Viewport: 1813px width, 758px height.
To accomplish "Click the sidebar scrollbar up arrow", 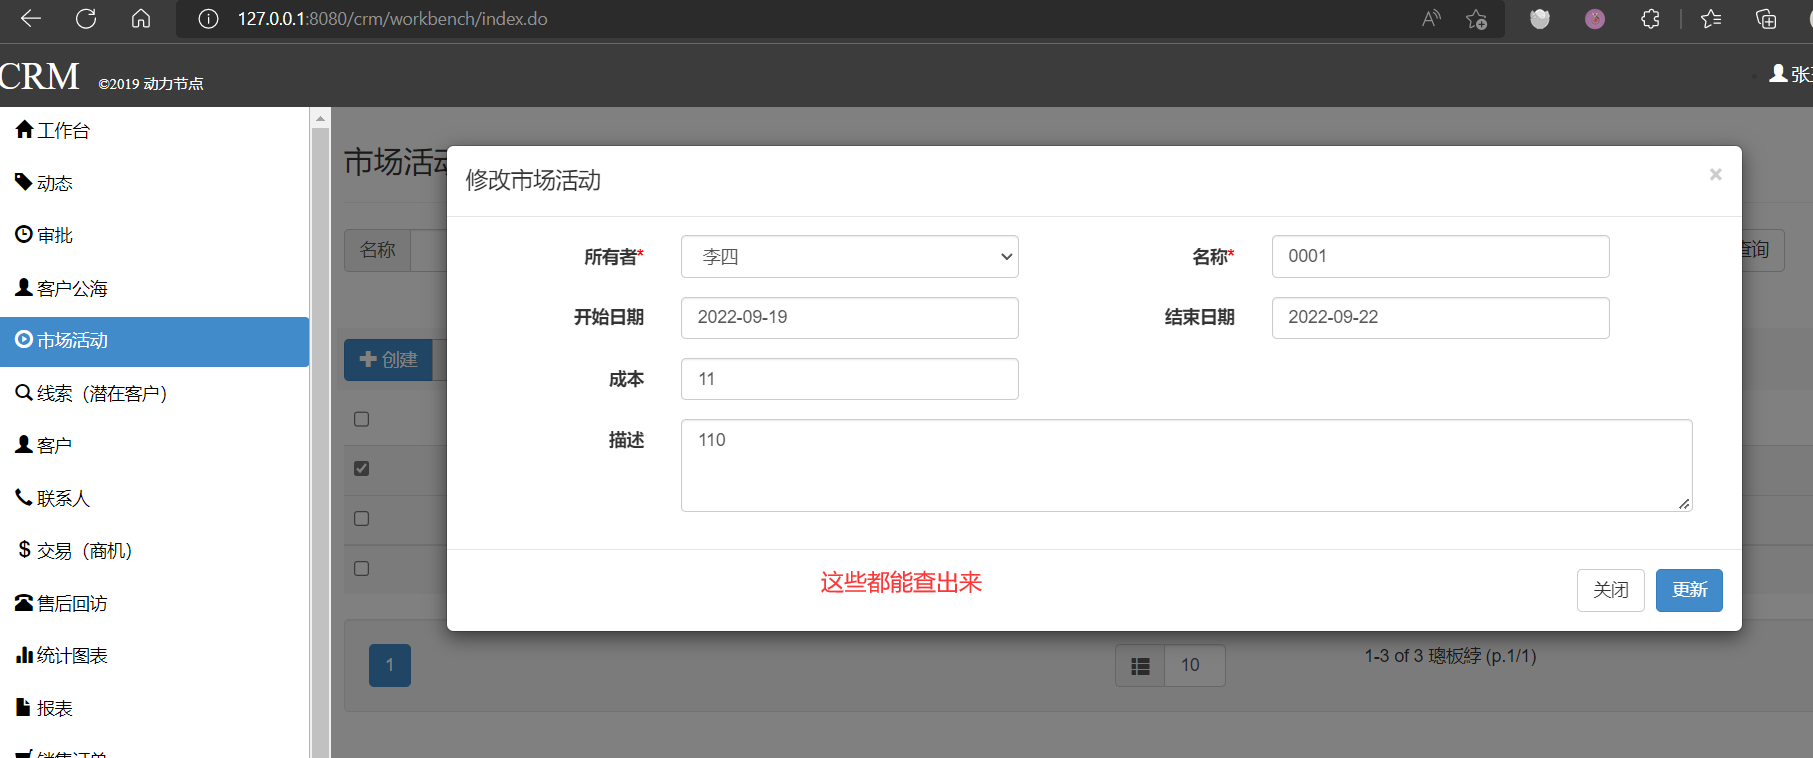I will [320, 118].
